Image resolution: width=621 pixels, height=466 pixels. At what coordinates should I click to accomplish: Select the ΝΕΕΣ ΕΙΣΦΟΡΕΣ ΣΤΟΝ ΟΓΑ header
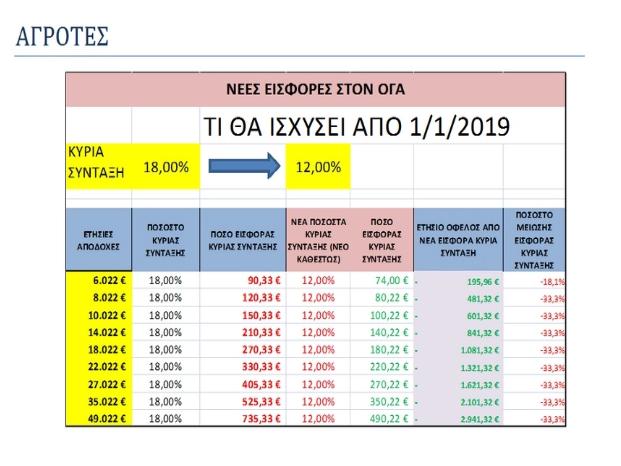click(314, 90)
